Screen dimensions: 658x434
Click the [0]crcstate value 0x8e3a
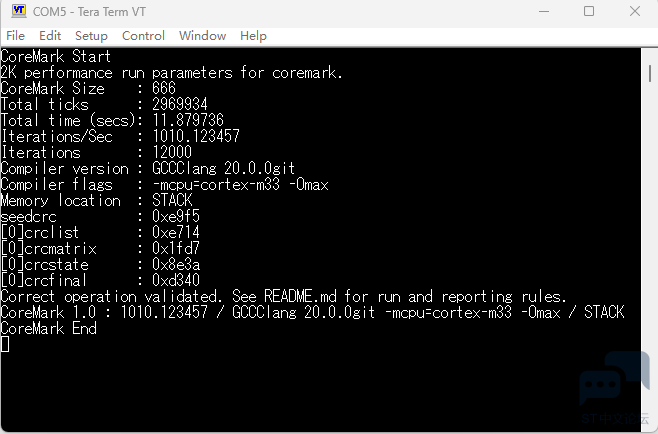pyautogui.click(x=175, y=264)
